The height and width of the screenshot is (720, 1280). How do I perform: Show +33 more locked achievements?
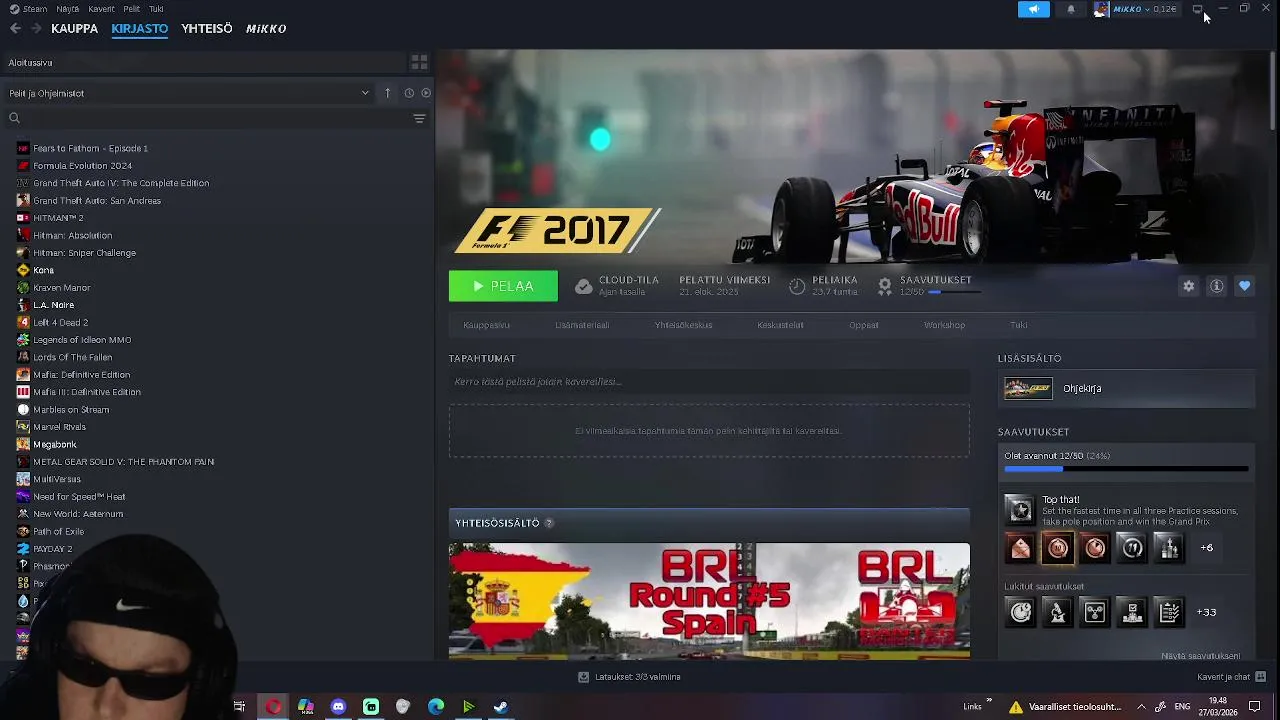(x=1207, y=612)
